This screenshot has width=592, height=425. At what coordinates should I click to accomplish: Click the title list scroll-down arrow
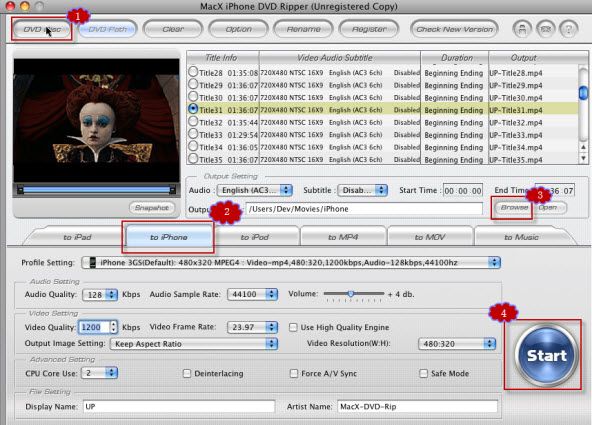584,158
